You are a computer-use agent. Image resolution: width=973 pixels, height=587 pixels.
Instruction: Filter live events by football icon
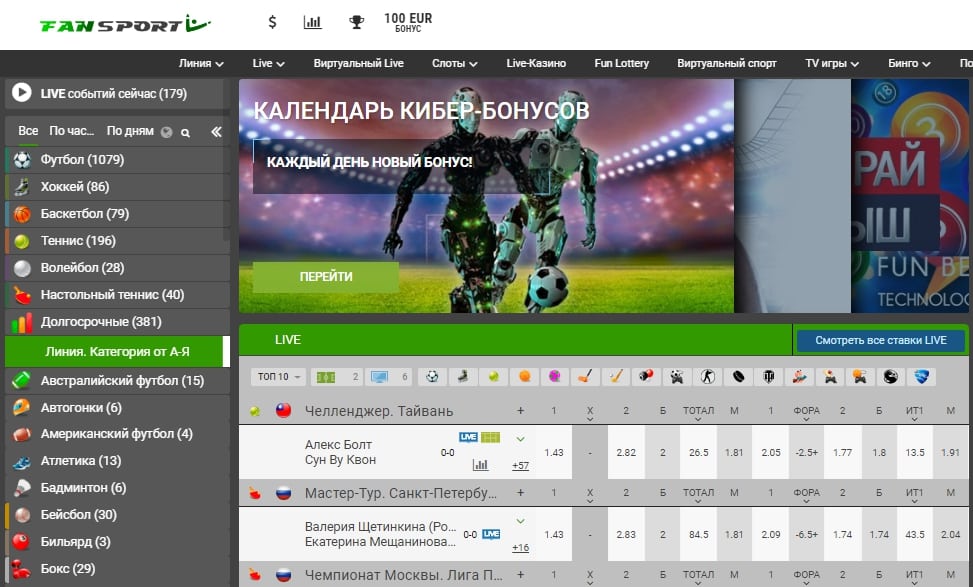click(432, 377)
